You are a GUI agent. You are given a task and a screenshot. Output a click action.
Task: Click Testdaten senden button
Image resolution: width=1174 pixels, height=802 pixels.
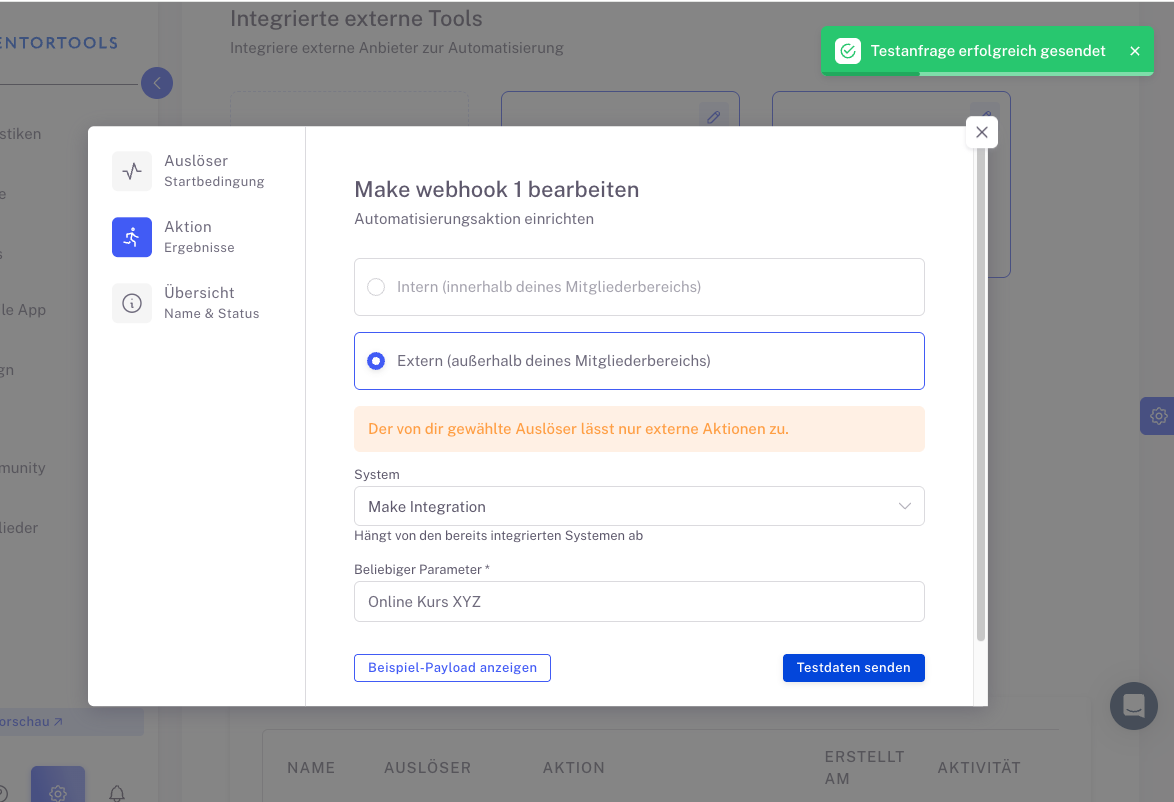854,668
